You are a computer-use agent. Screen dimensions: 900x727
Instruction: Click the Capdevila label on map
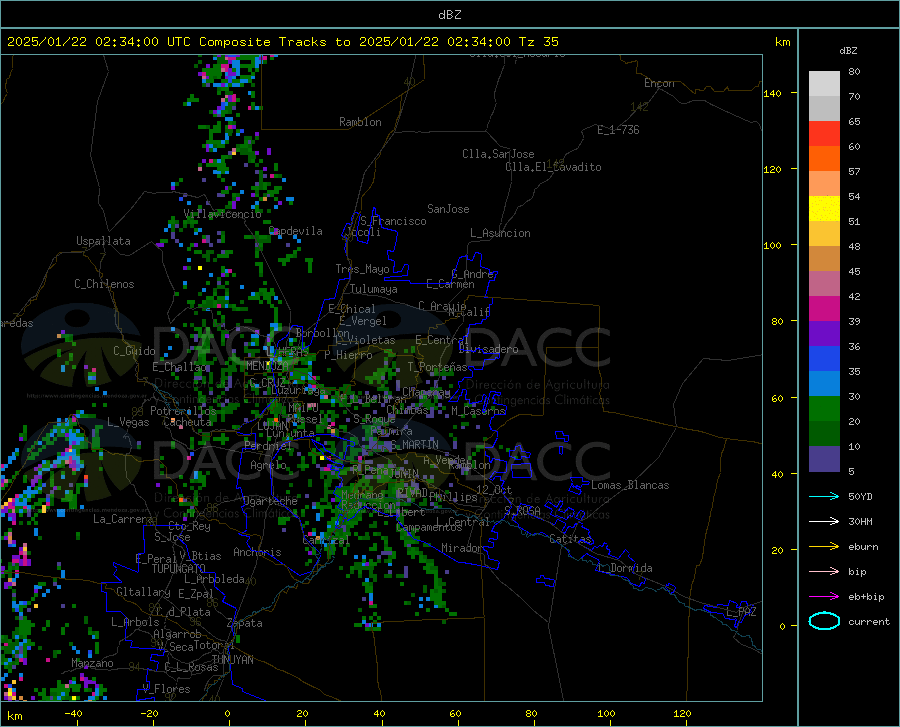tap(296, 231)
